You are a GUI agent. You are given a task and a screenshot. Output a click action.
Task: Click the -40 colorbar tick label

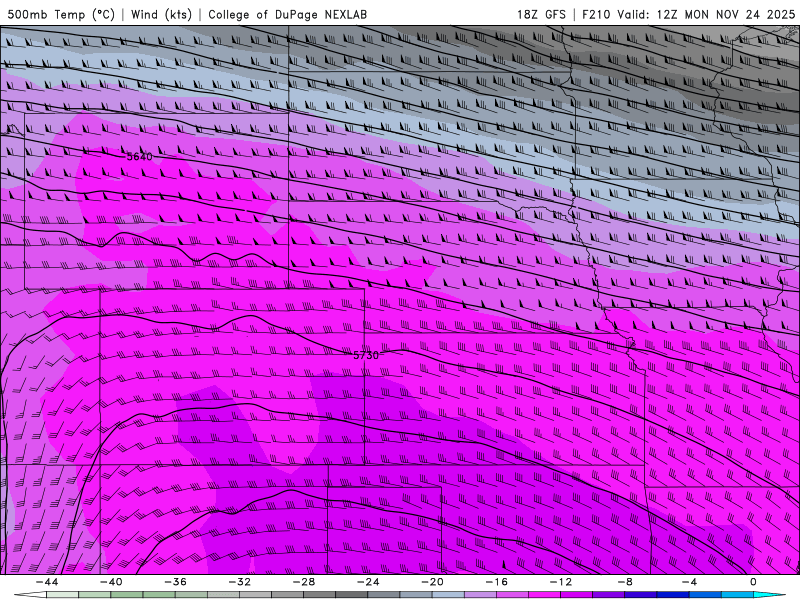(111, 582)
